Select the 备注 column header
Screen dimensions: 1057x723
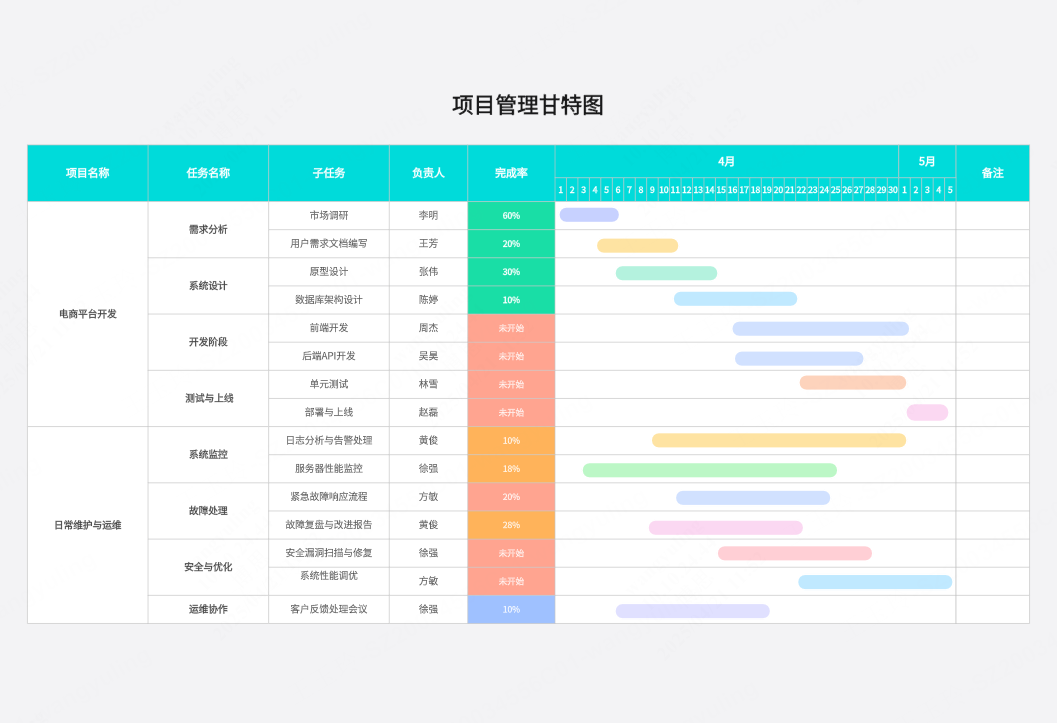click(992, 173)
